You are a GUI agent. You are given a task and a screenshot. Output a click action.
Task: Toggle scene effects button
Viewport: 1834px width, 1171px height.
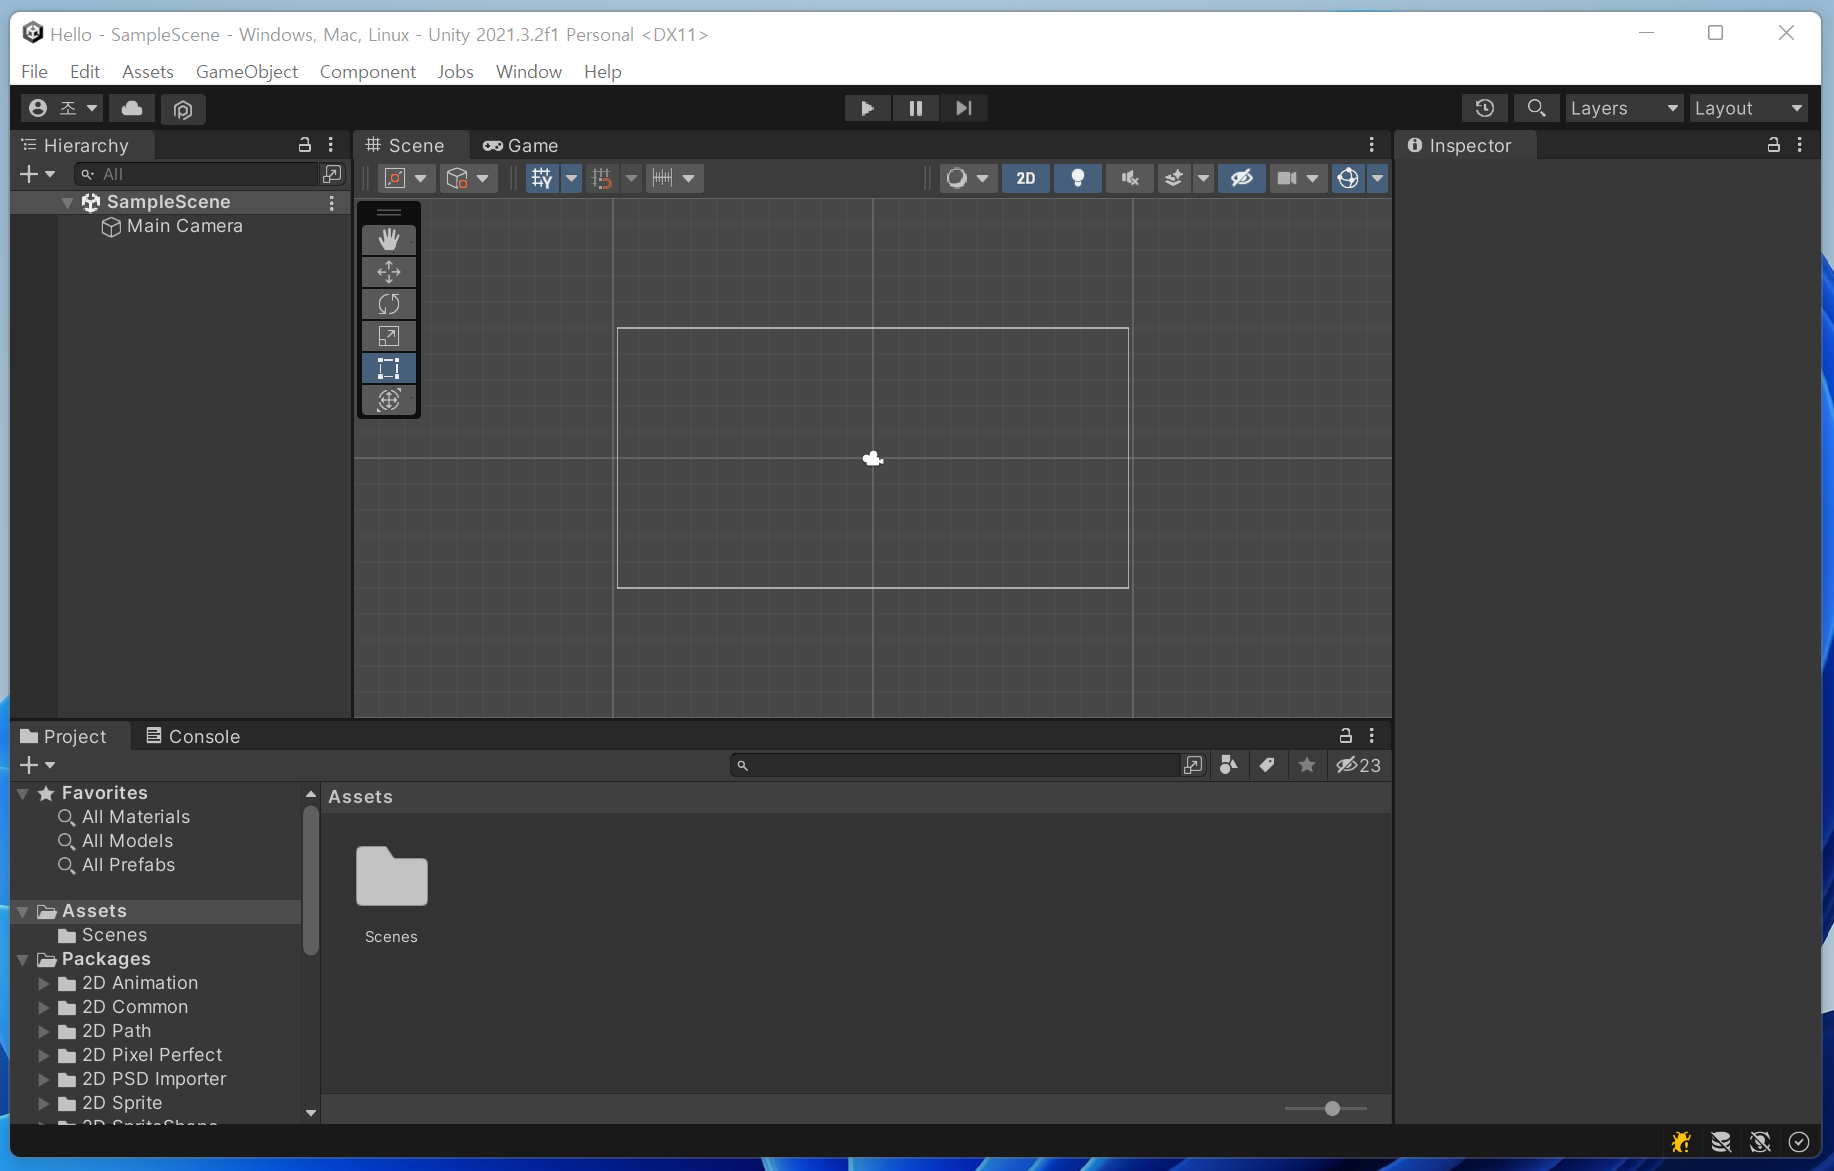pos(1174,178)
